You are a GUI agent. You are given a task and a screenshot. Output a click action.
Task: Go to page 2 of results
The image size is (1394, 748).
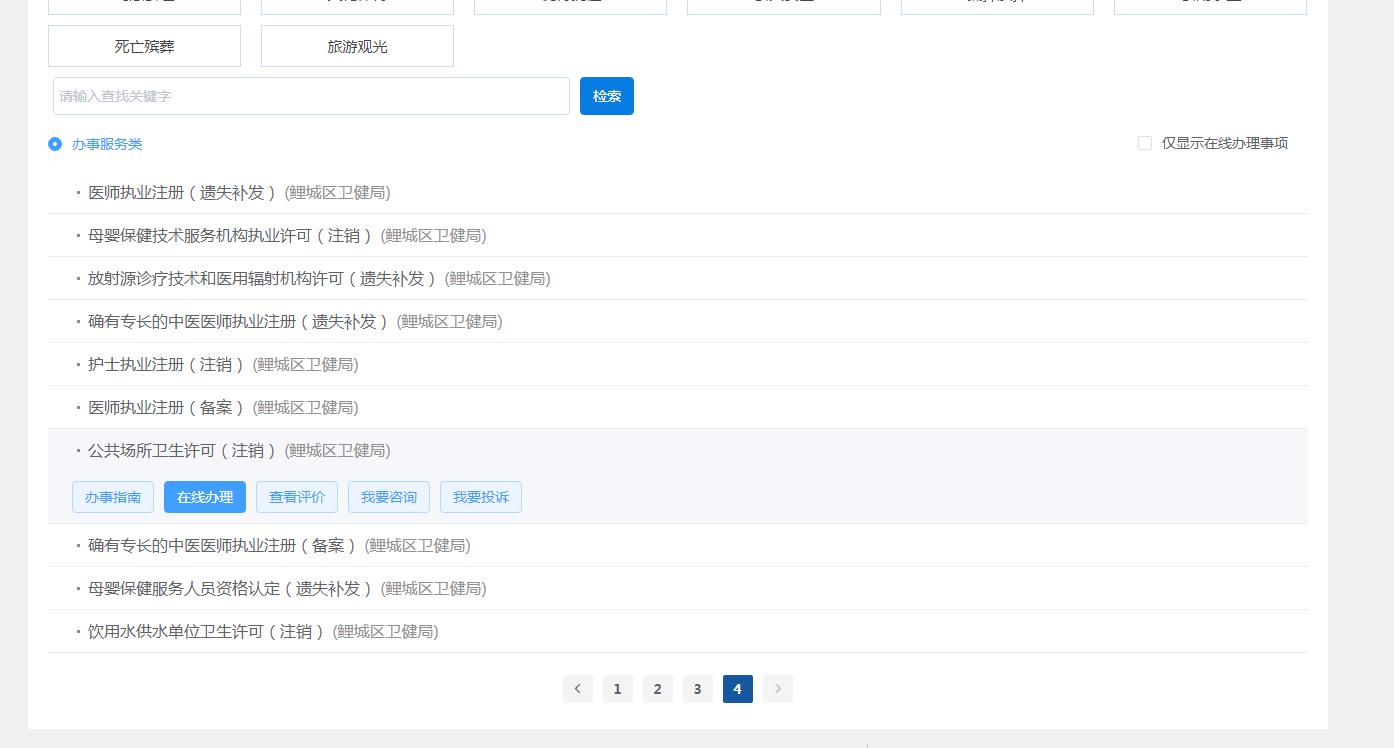[x=657, y=689]
